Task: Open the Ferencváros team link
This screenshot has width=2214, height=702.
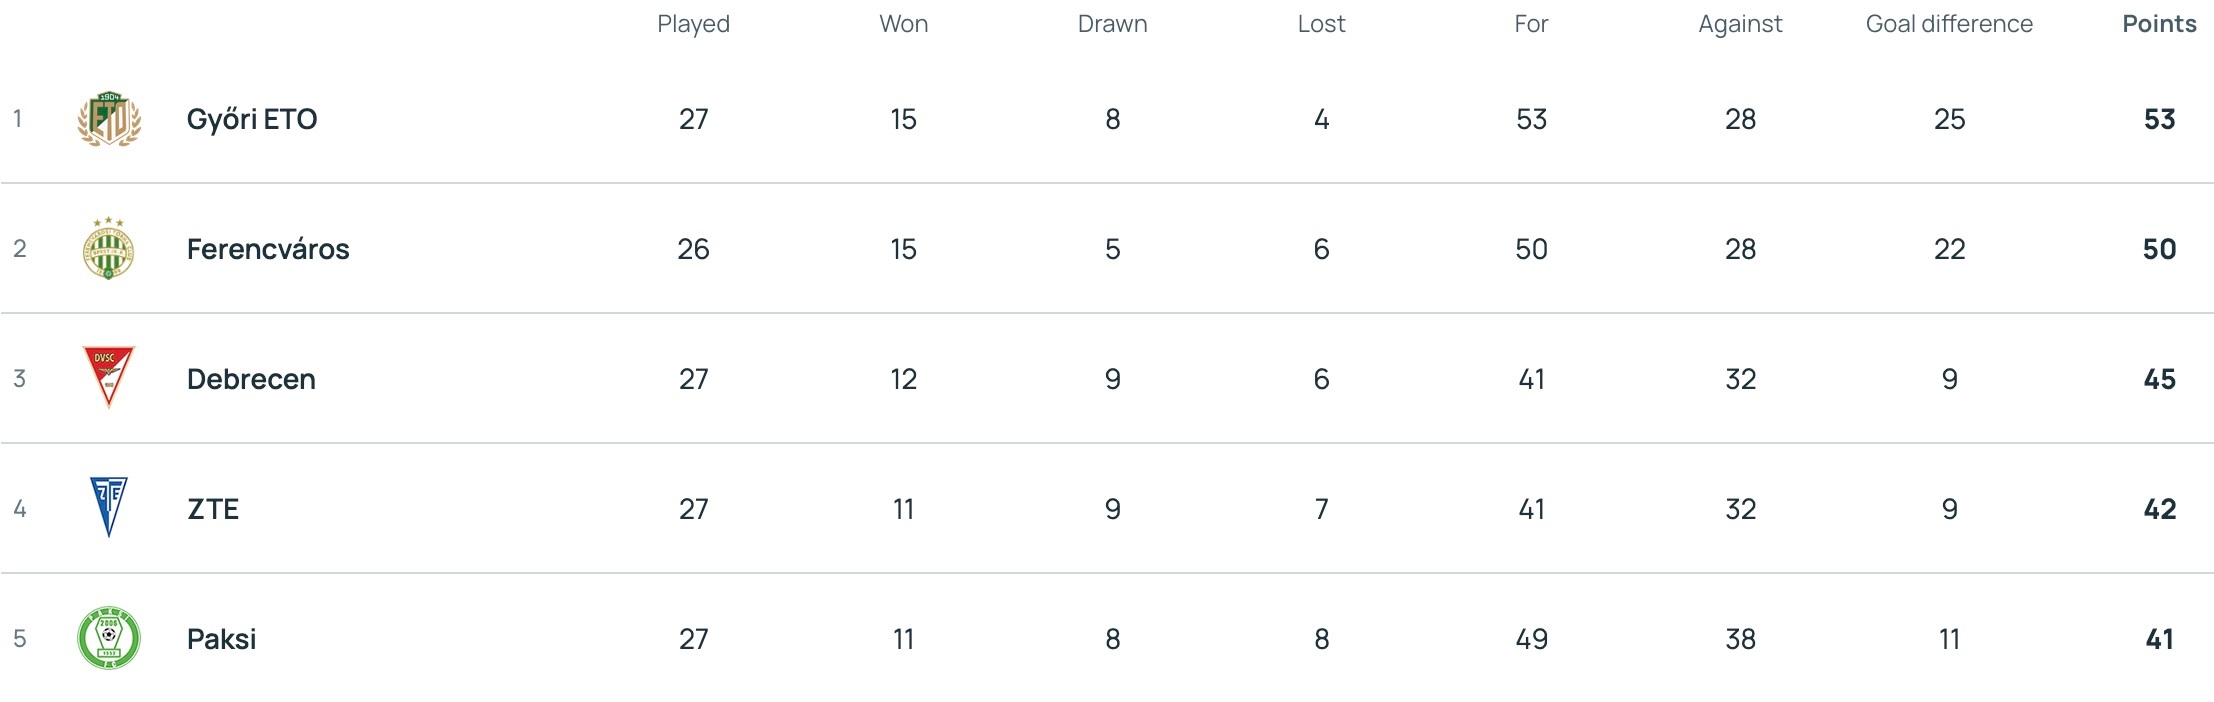Action: [x=268, y=249]
